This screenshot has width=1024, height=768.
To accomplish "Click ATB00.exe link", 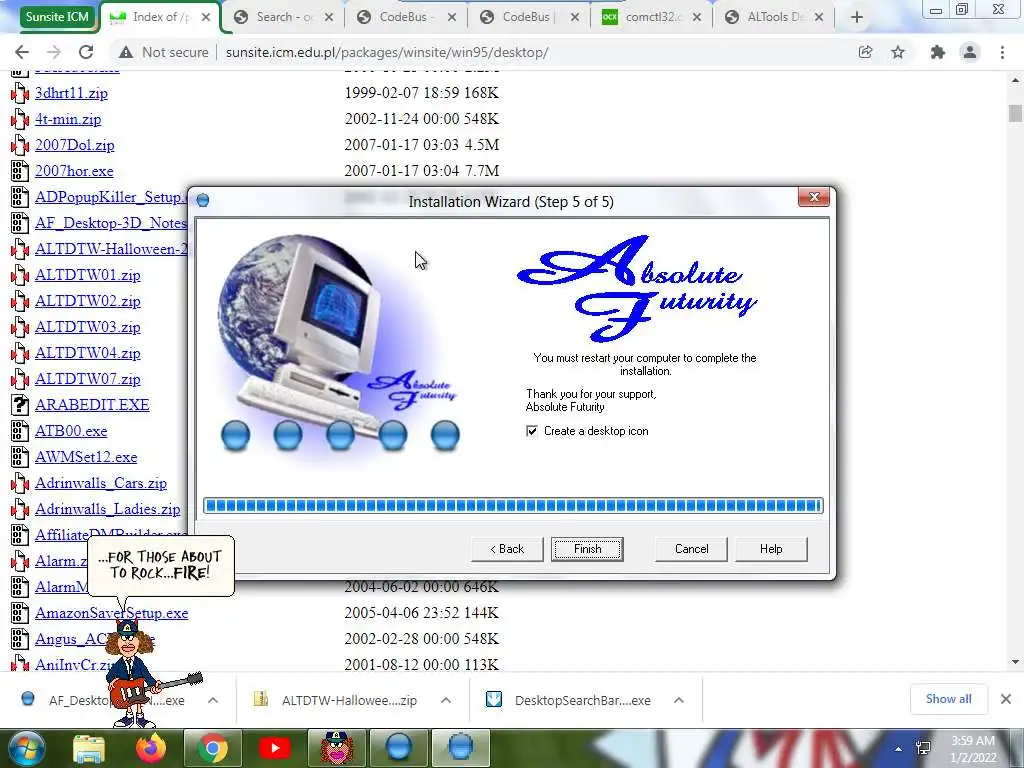I will point(71,431).
